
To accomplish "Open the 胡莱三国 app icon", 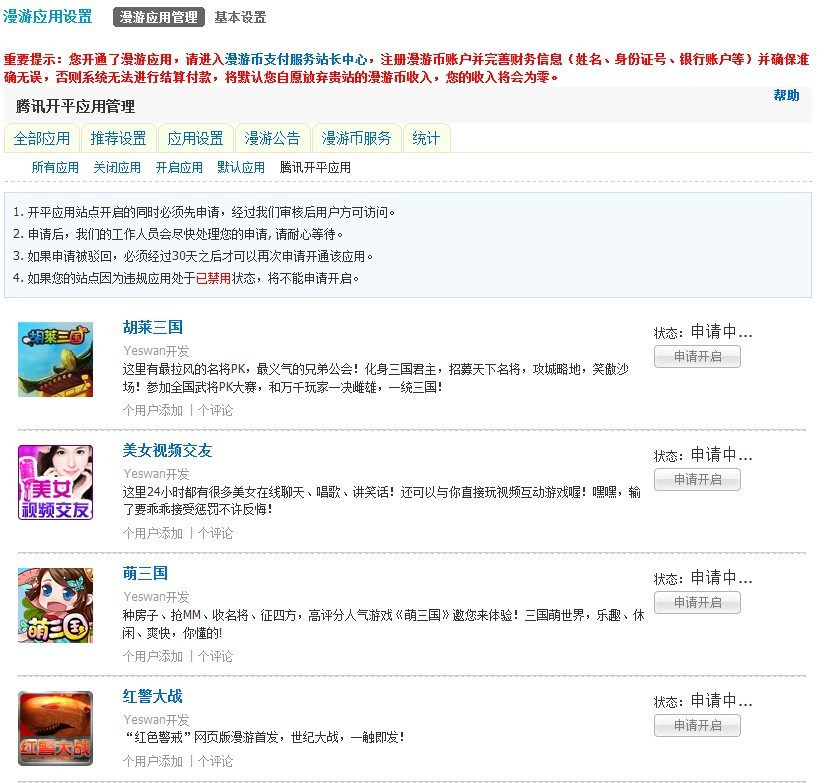I will 55,360.
